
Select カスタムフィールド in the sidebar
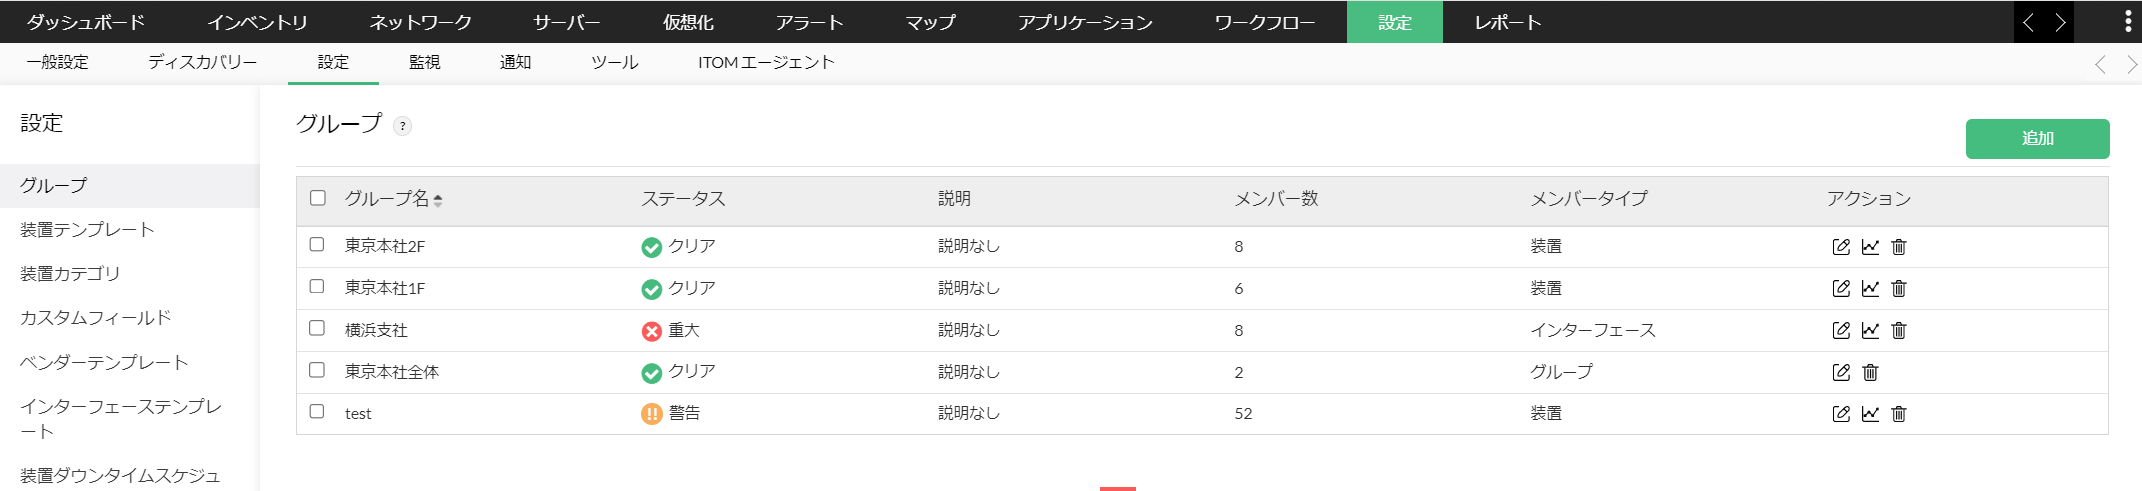[x=96, y=318]
